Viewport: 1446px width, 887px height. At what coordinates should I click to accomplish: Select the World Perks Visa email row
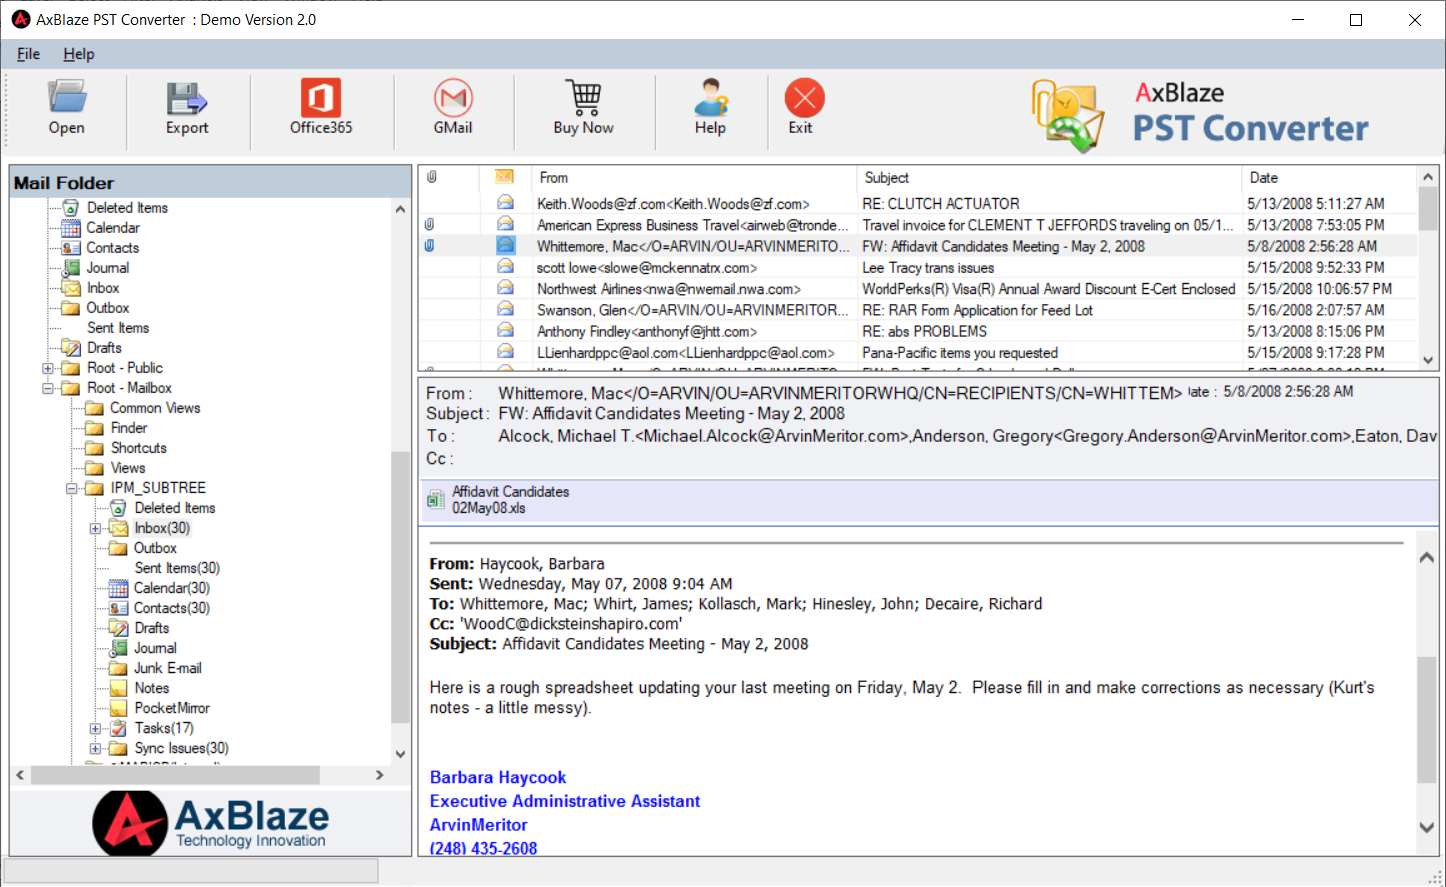pos(918,289)
